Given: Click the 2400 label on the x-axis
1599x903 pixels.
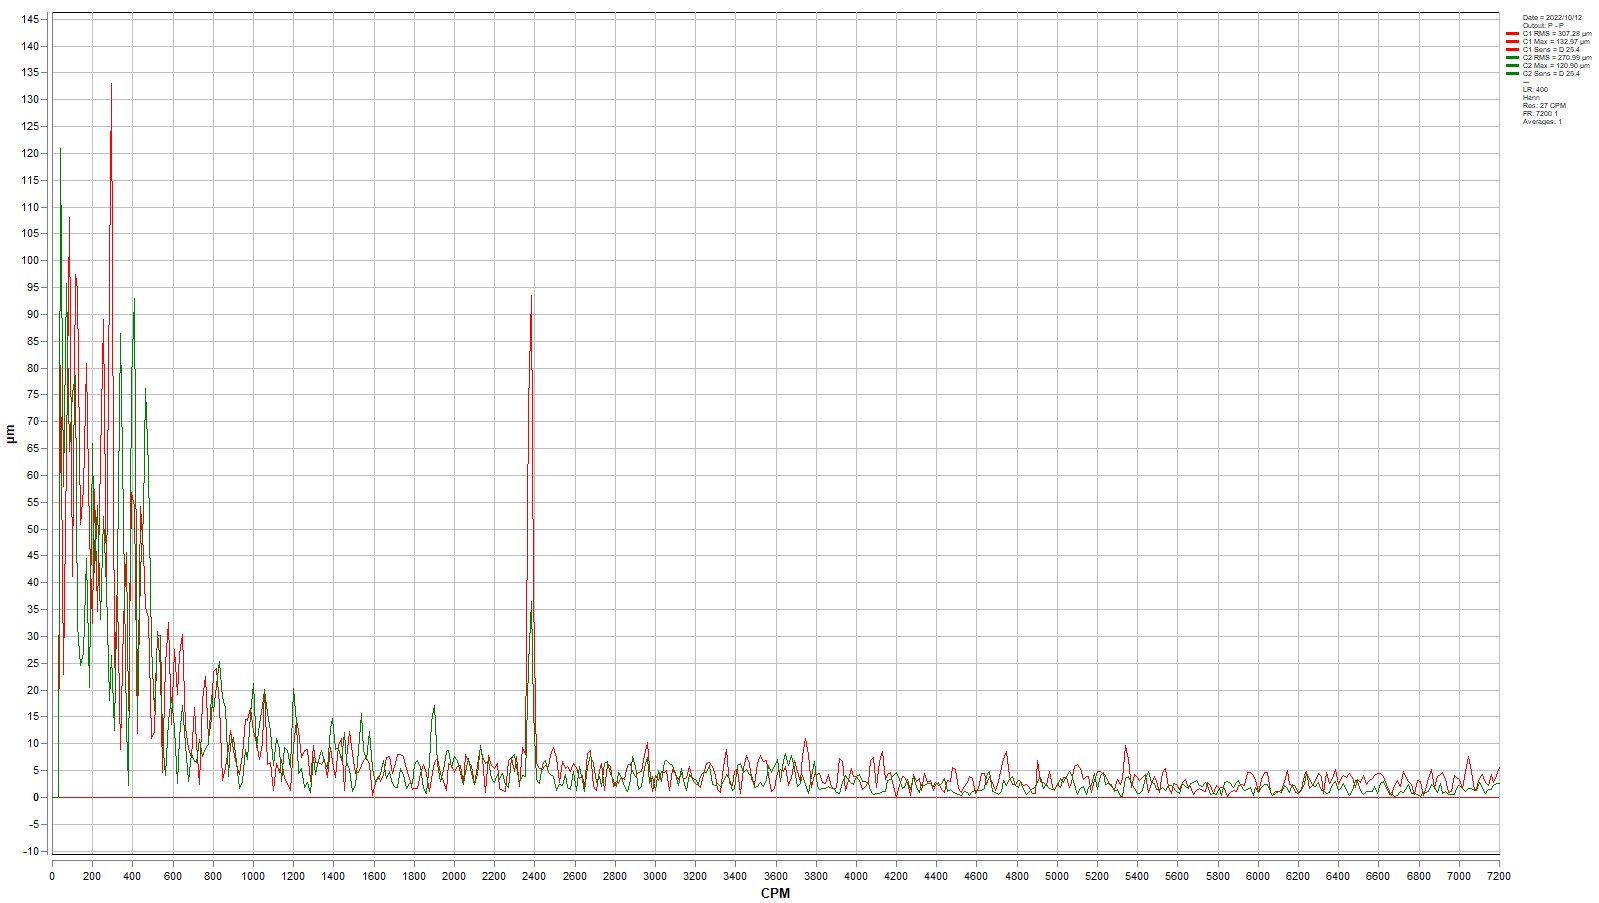Looking at the screenshot, I should [534, 876].
